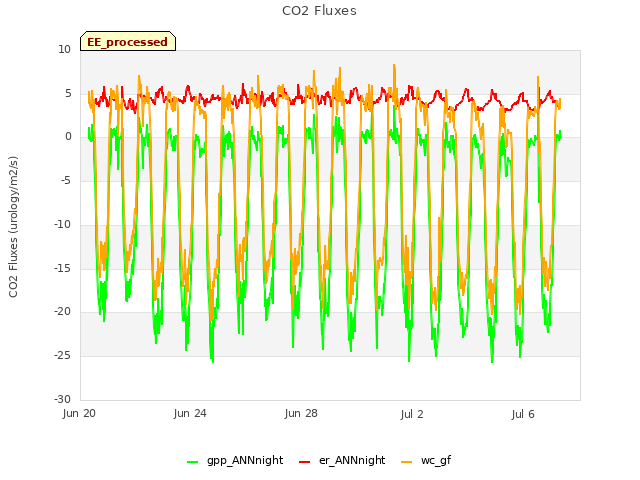Viewport: 640px width, 480px height.
Task: Click the y-axis value -30
Action: coord(62,399)
